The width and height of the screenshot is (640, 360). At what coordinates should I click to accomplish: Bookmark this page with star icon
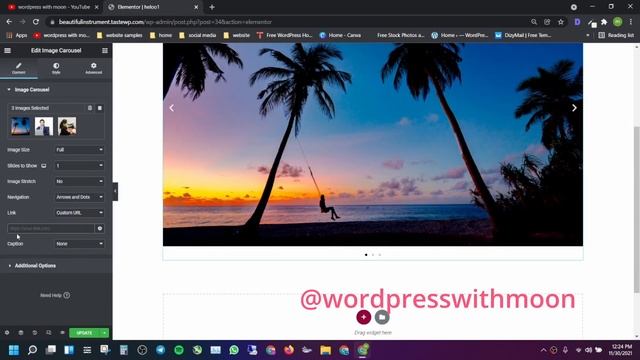pos(561,22)
